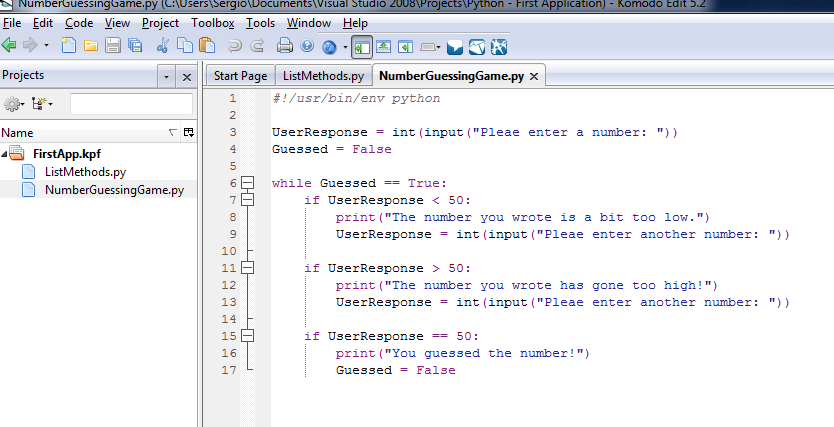Click the "if UserResponse == 50:" line
Screen dimensions: 834x427
391,337
